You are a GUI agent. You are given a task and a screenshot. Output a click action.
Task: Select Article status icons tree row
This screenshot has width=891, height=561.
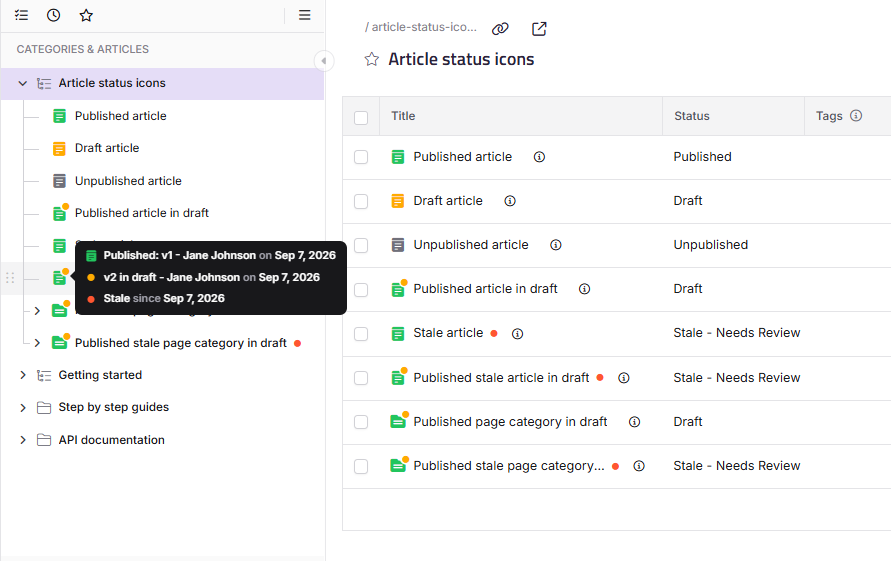tap(163, 84)
